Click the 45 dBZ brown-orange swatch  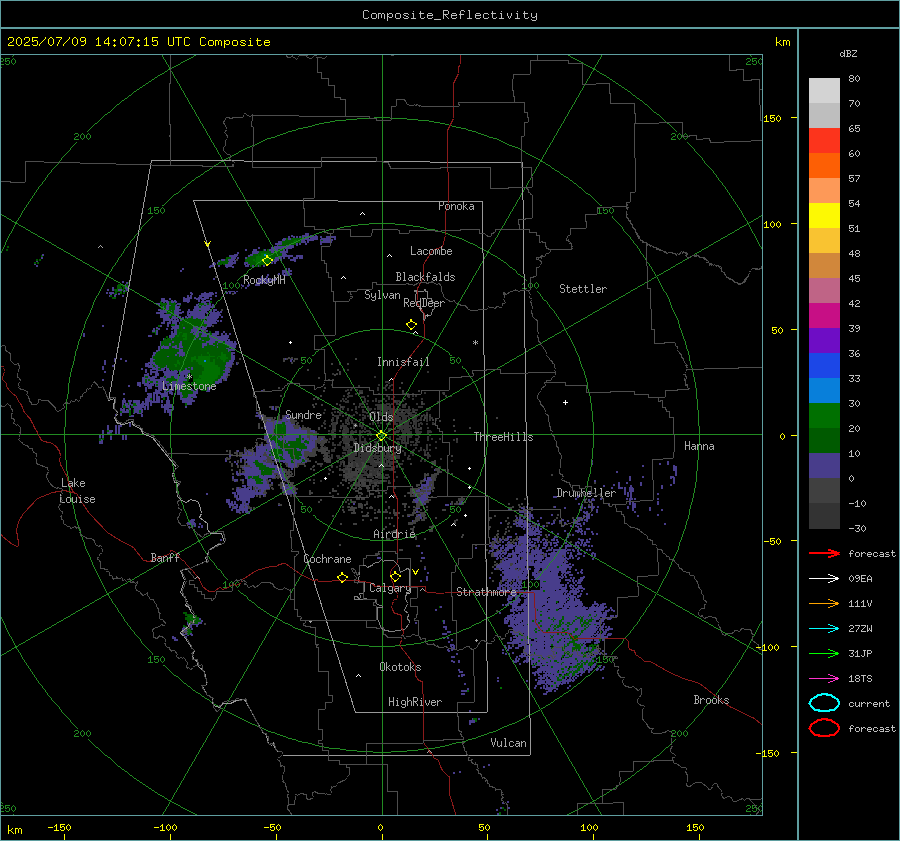point(824,265)
